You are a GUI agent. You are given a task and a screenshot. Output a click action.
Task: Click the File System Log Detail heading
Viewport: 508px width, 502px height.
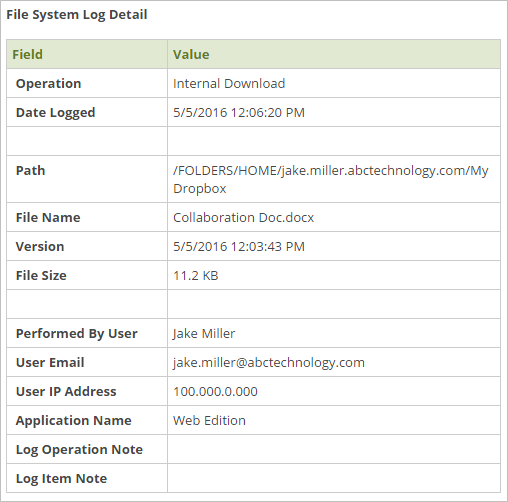point(77,15)
